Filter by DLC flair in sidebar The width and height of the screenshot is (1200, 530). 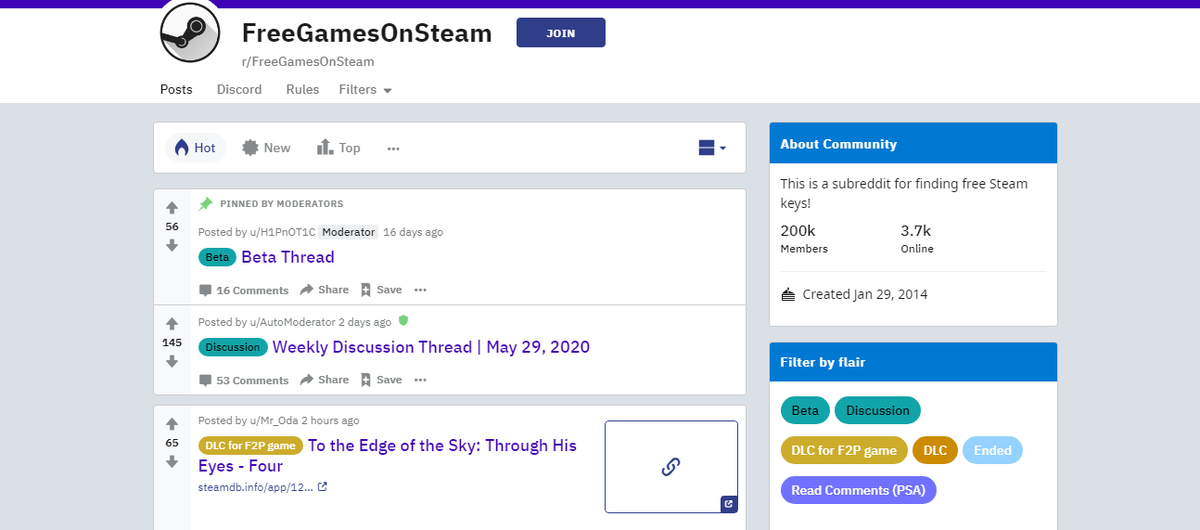click(x=935, y=450)
